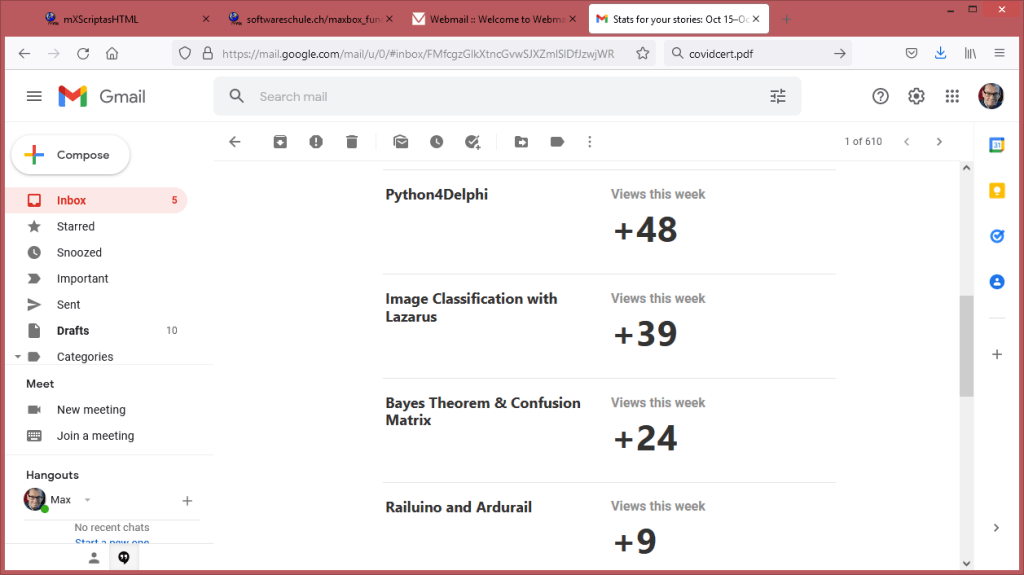
Task: Click the vertical scrollbar of the email
Action: 966,345
